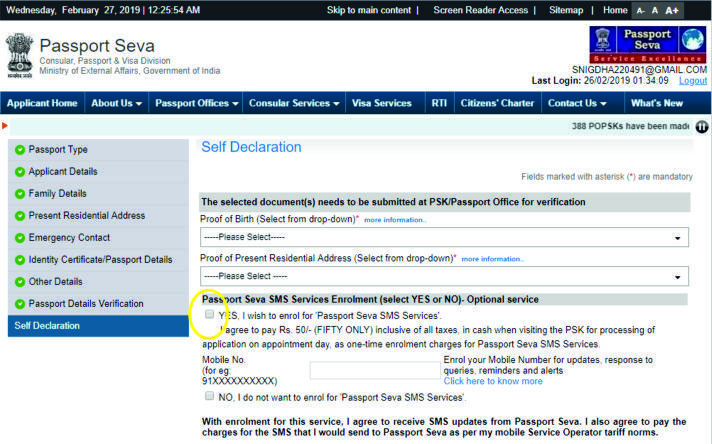Click the national emblem logo beside Passport Seva
Image resolution: width=712 pixels, height=444 pixels.
click(20, 55)
